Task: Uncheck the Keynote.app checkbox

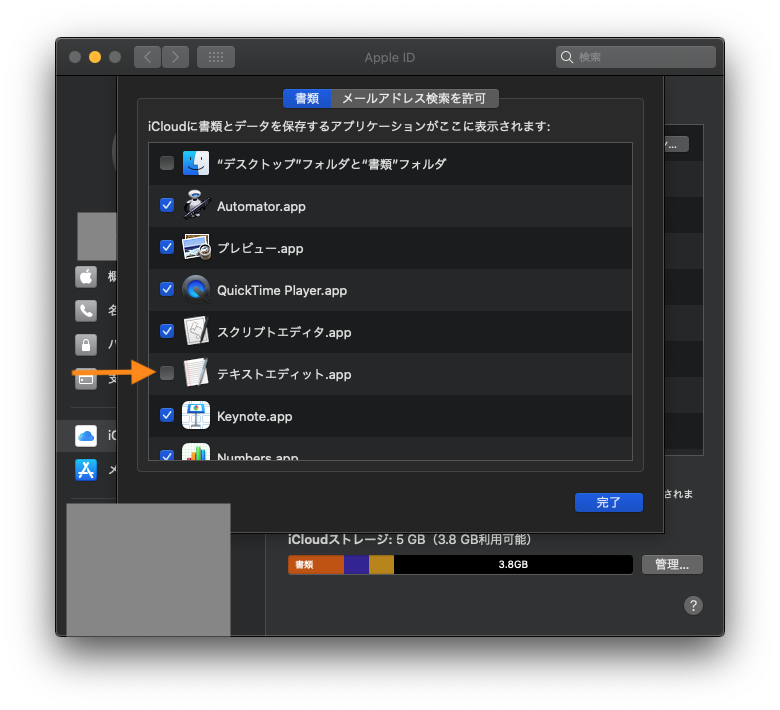Action: (167, 415)
